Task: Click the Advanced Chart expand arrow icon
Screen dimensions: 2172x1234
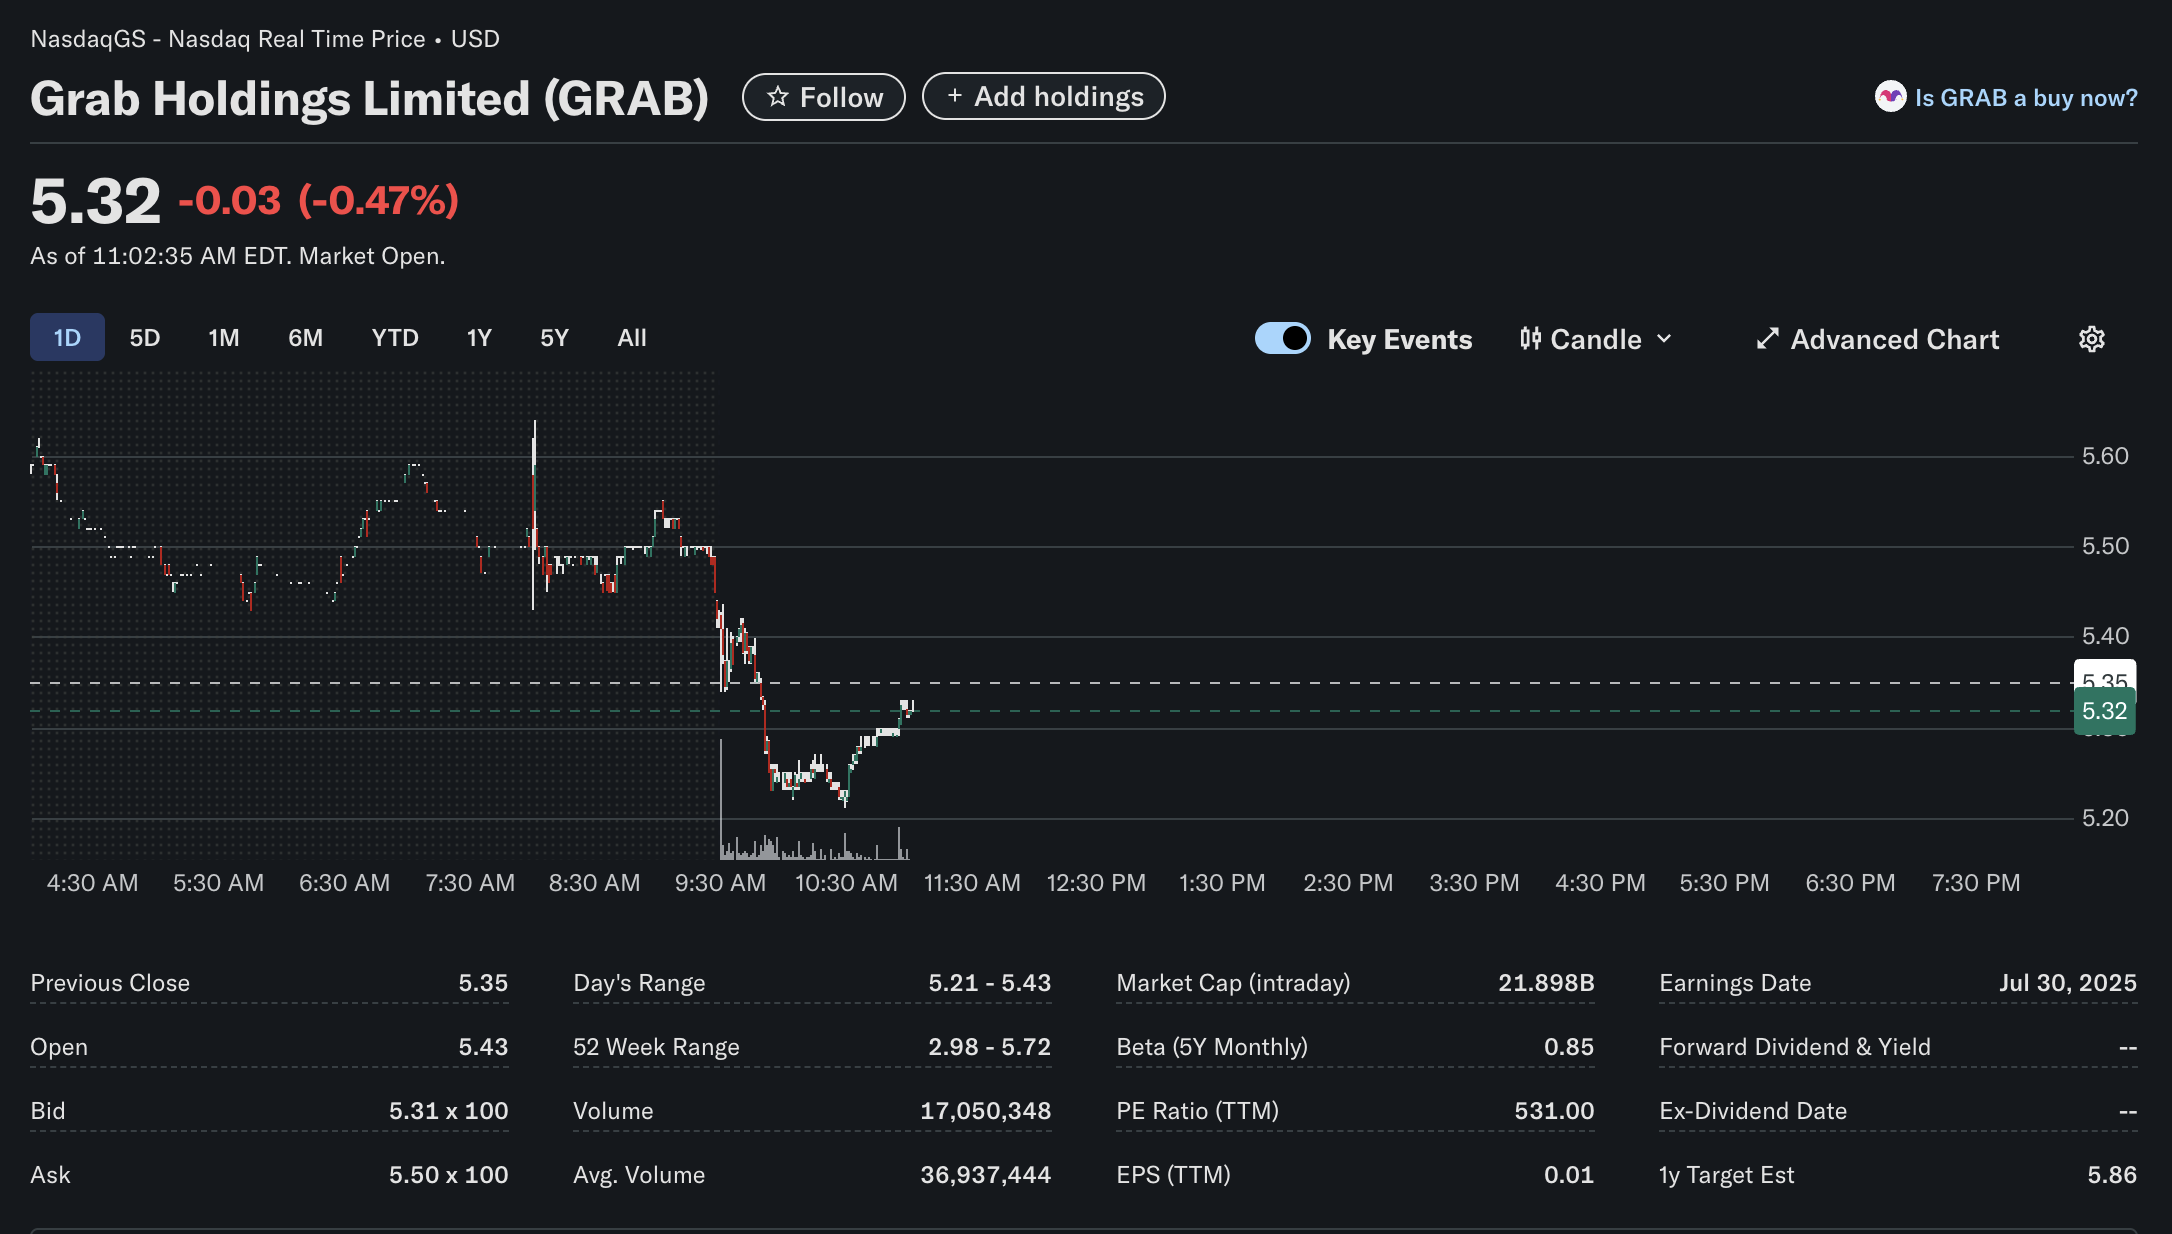Action: point(1767,339)
